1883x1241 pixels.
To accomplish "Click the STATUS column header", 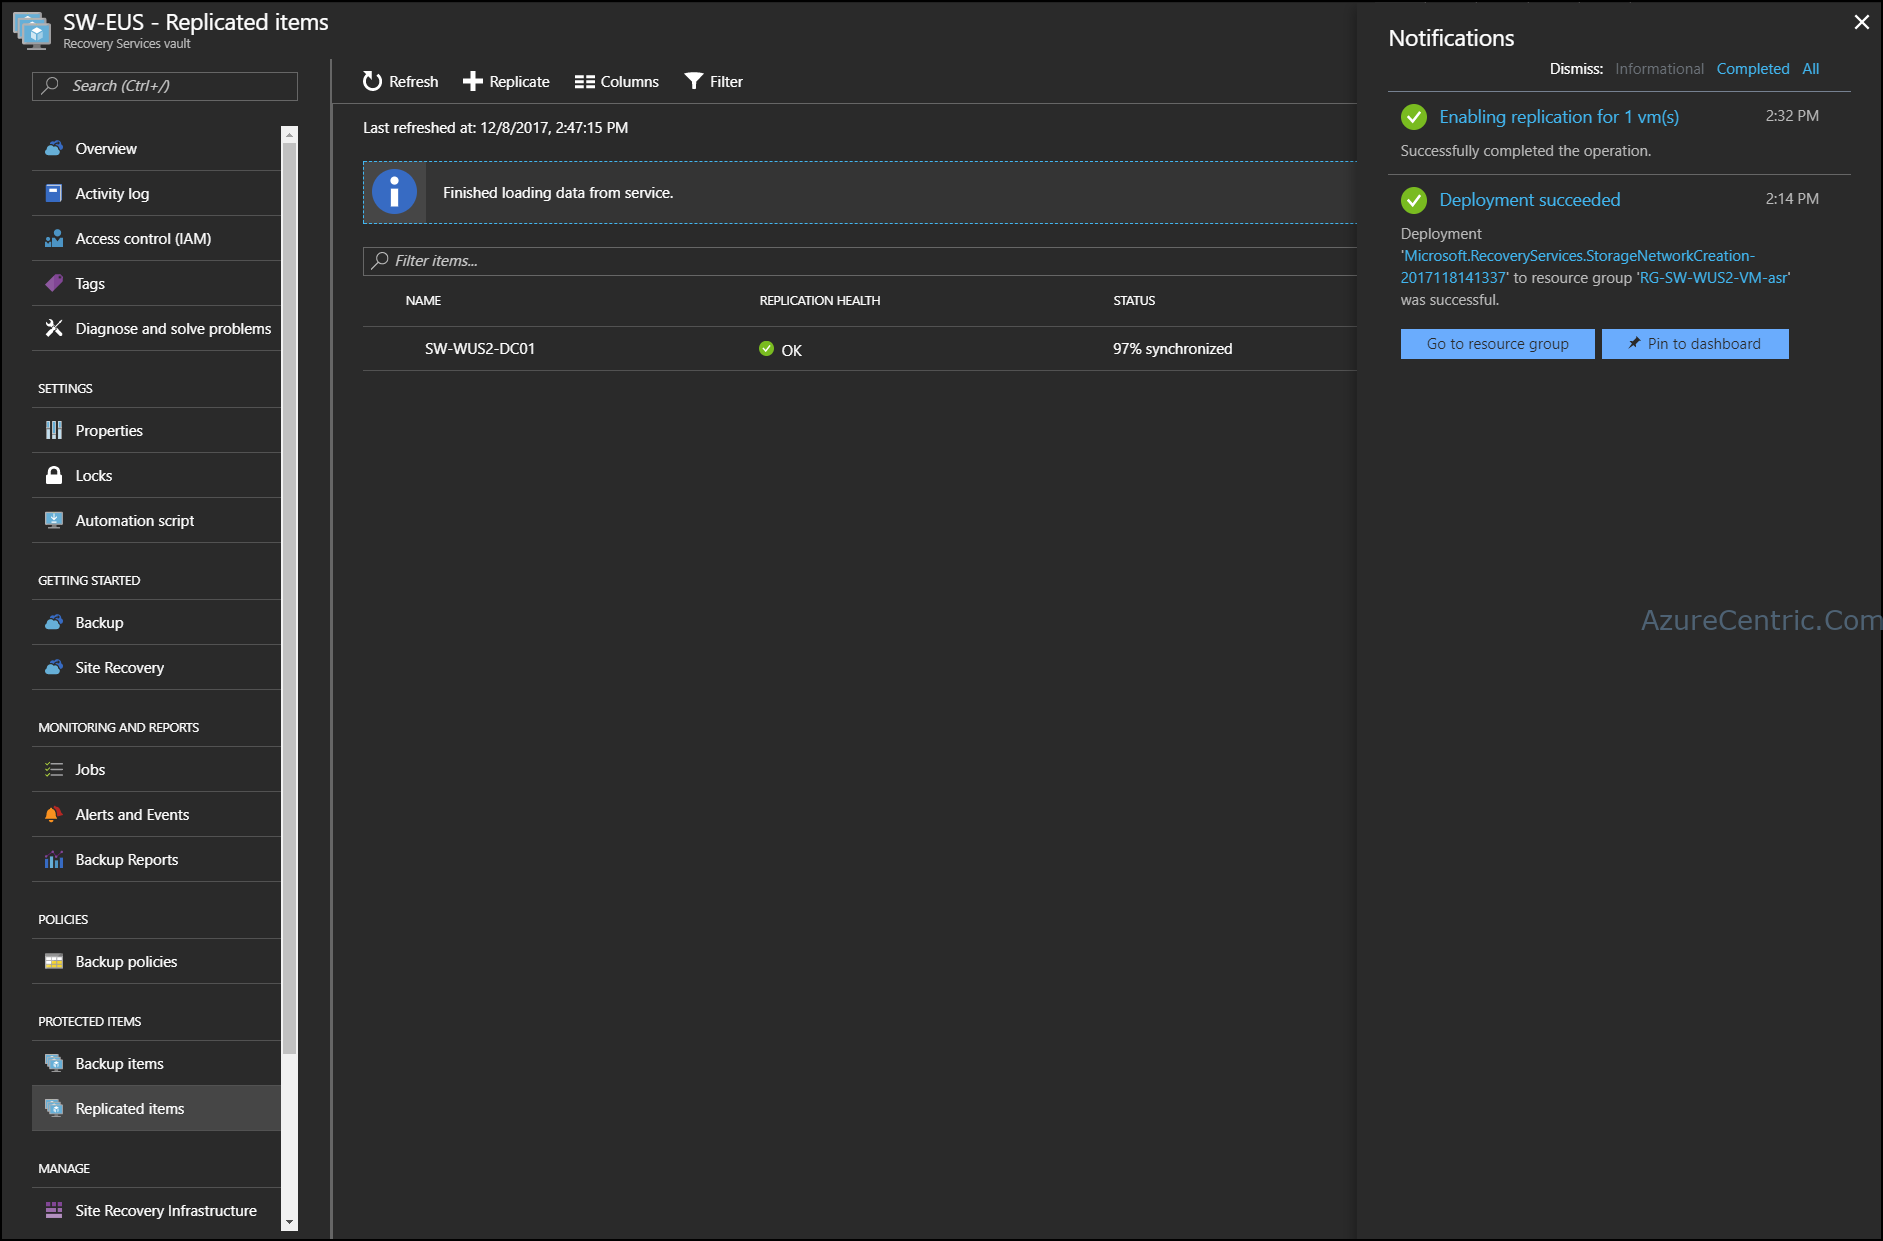I will click(x=1134, y=301).
